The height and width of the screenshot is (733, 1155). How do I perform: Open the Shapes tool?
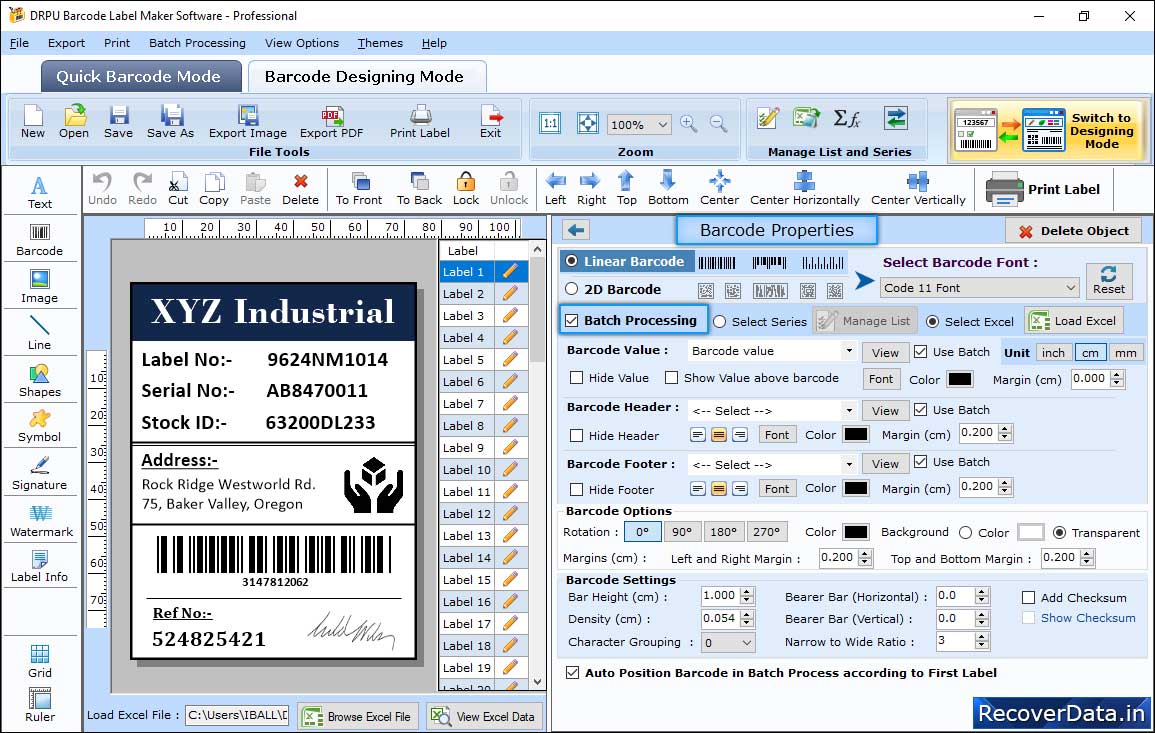pos(40,380)
